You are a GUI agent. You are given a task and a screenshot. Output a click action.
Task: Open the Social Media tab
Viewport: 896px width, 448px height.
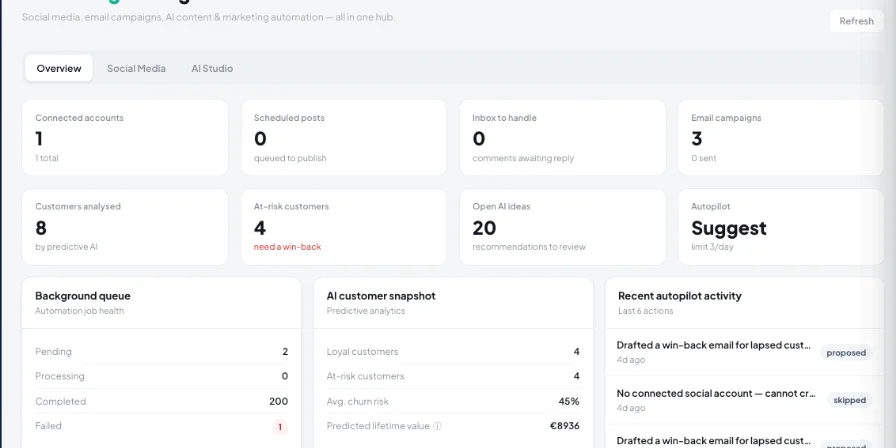click(136, 68)
